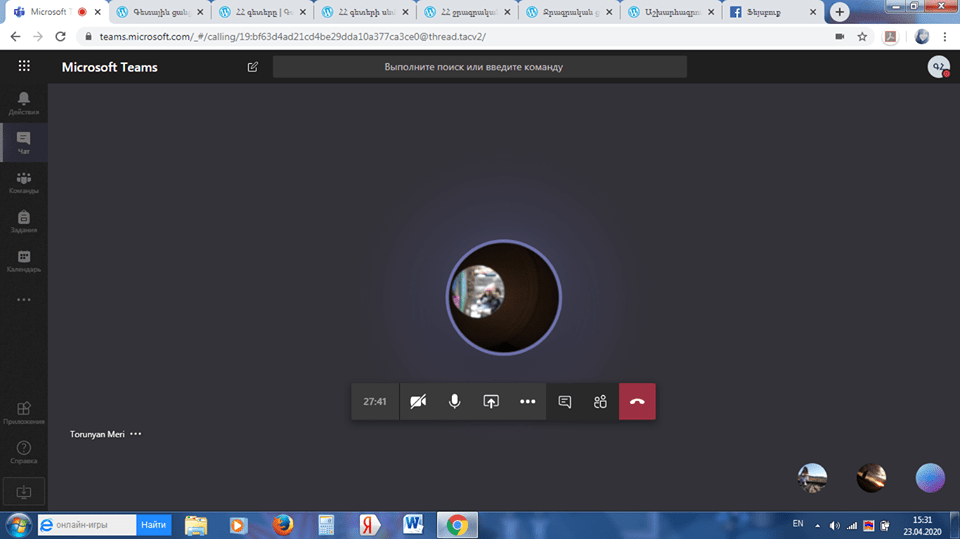Viewport: 960px width, 539px height.
Task: Toggle the camera on in call toolbar
Action: click(418, 401)
